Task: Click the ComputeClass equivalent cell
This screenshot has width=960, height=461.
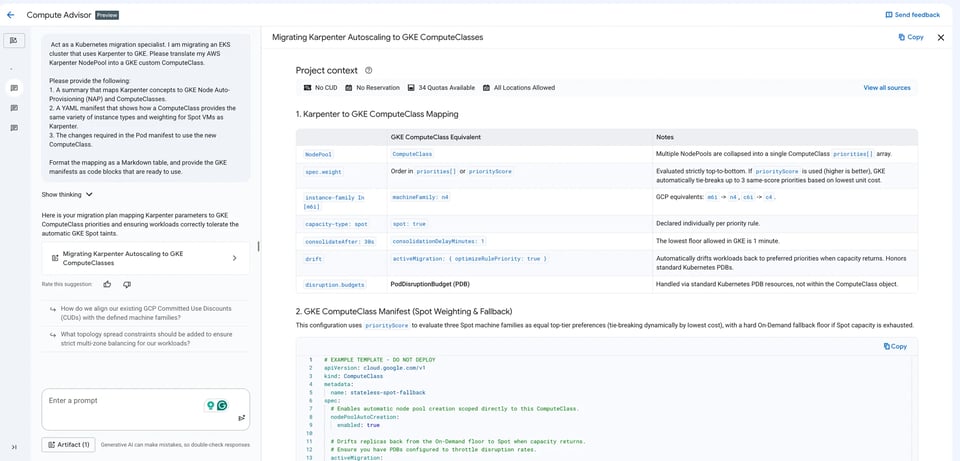Action: tap(520, 154)
